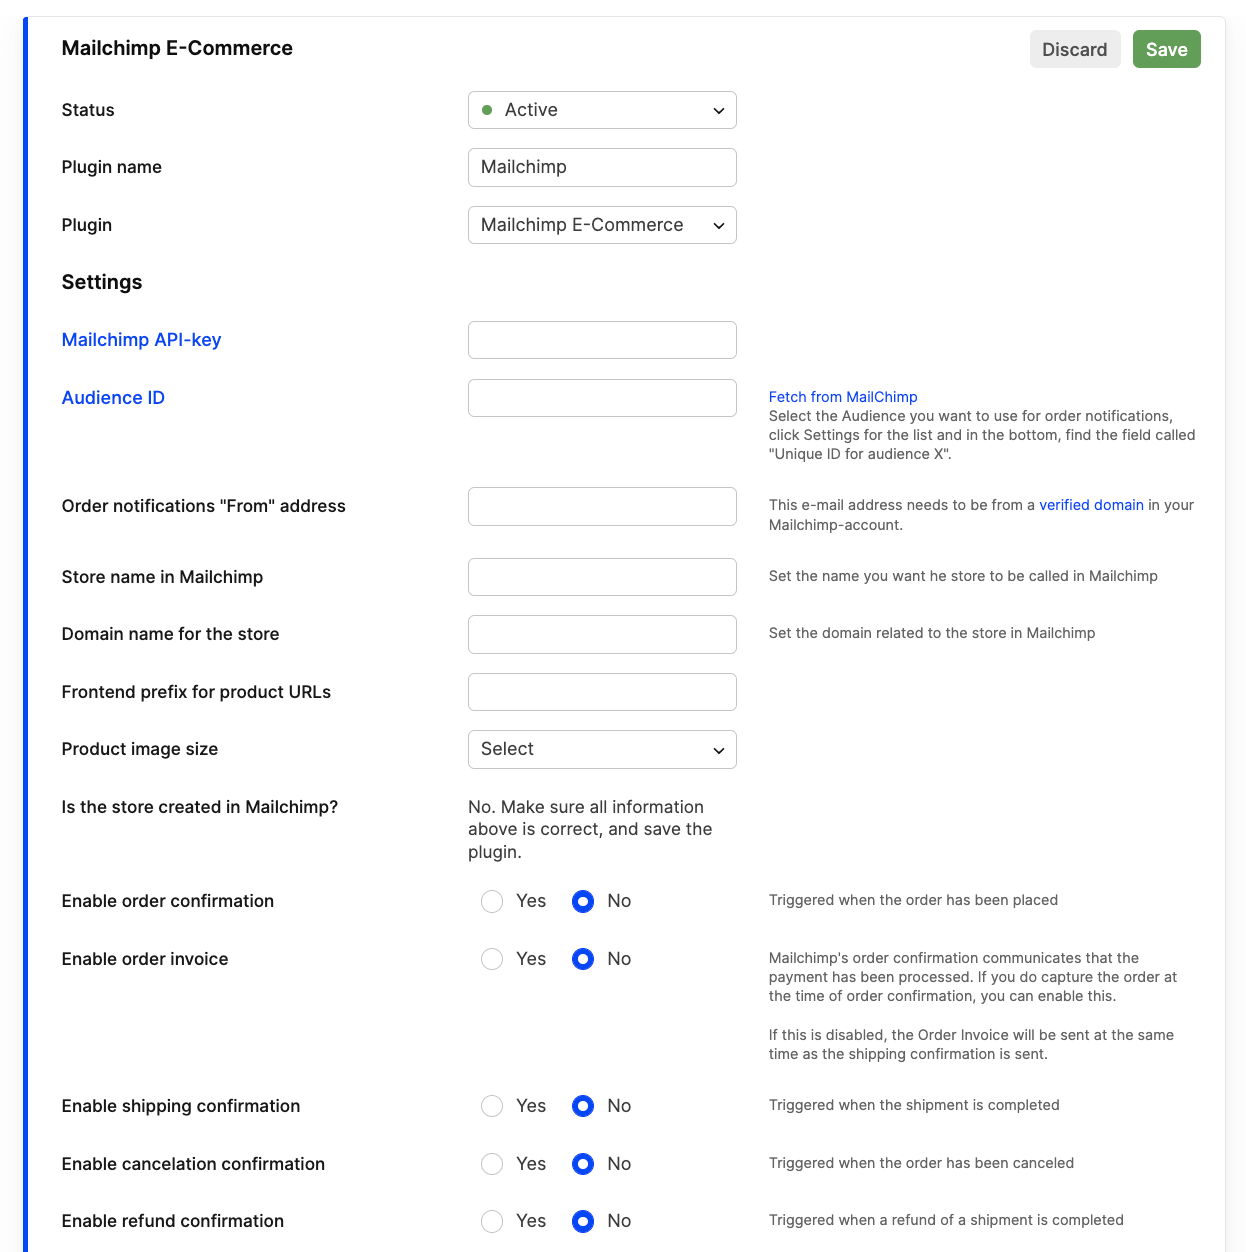Open the Product image size selector

click(x=601, y=749)
